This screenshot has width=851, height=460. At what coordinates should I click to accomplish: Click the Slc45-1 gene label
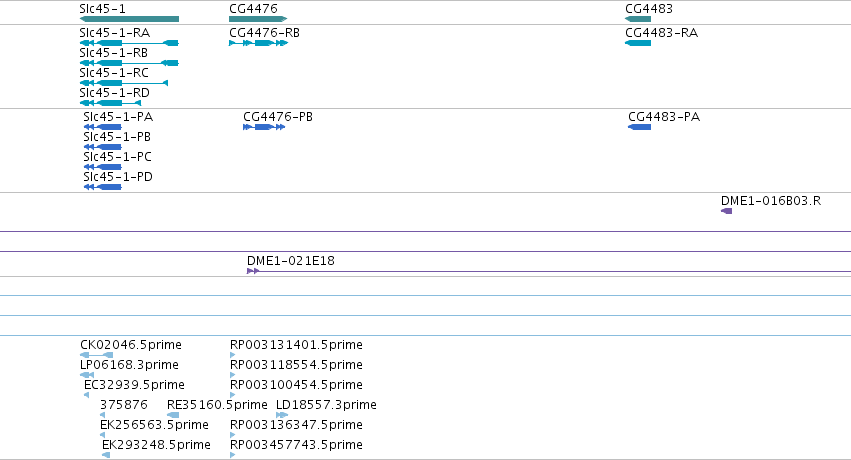[x=102, y=9]
